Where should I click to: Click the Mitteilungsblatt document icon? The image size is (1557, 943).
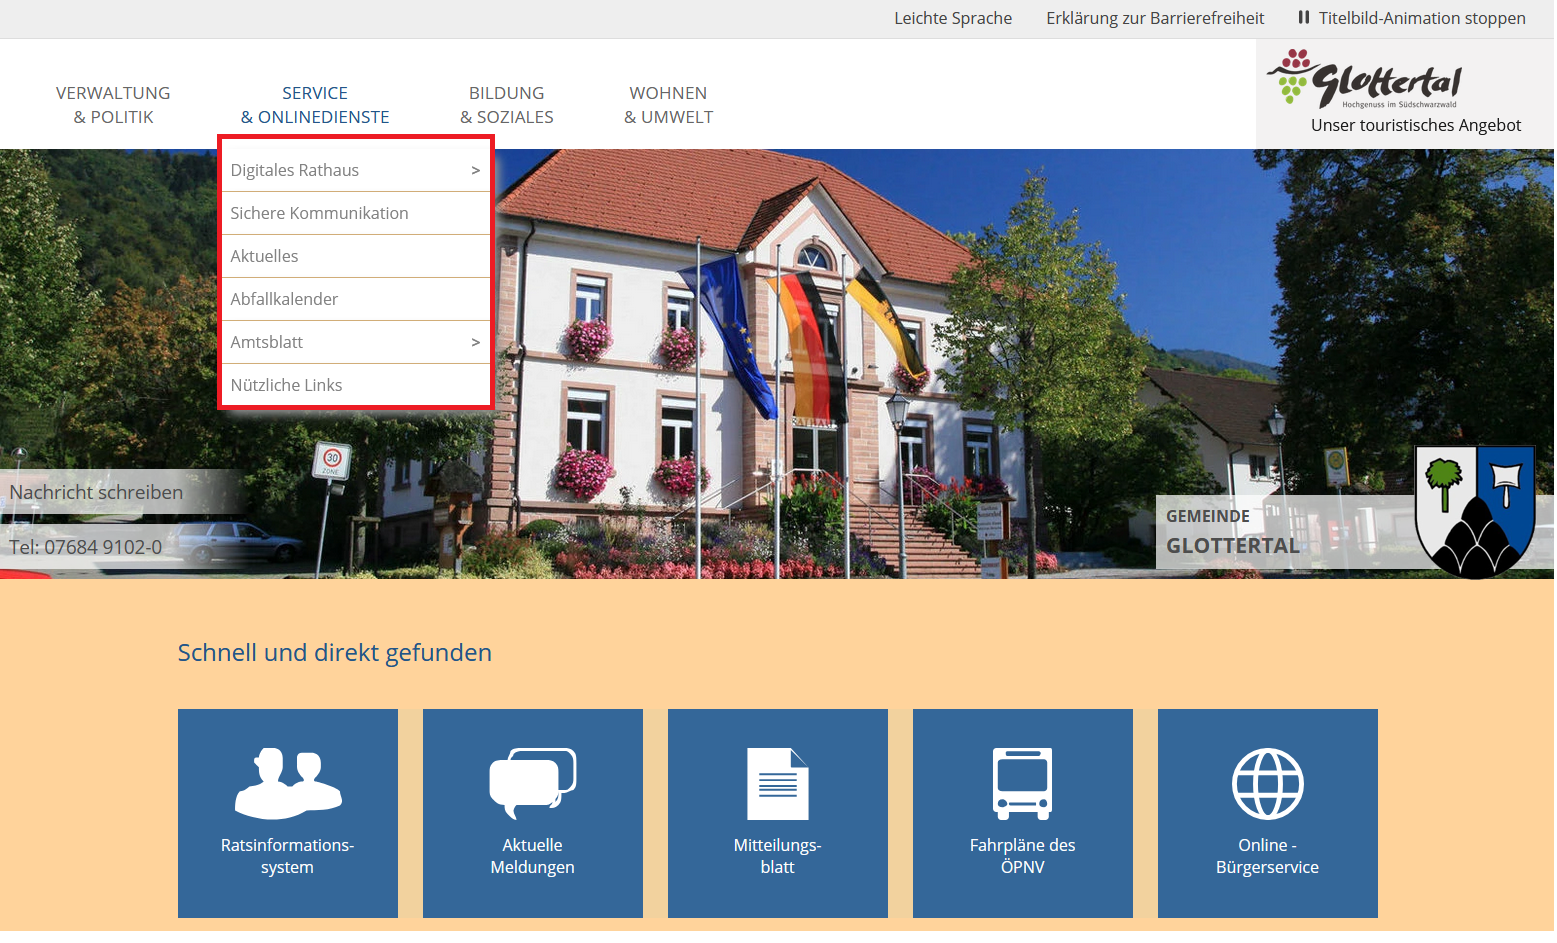(777, 784)
